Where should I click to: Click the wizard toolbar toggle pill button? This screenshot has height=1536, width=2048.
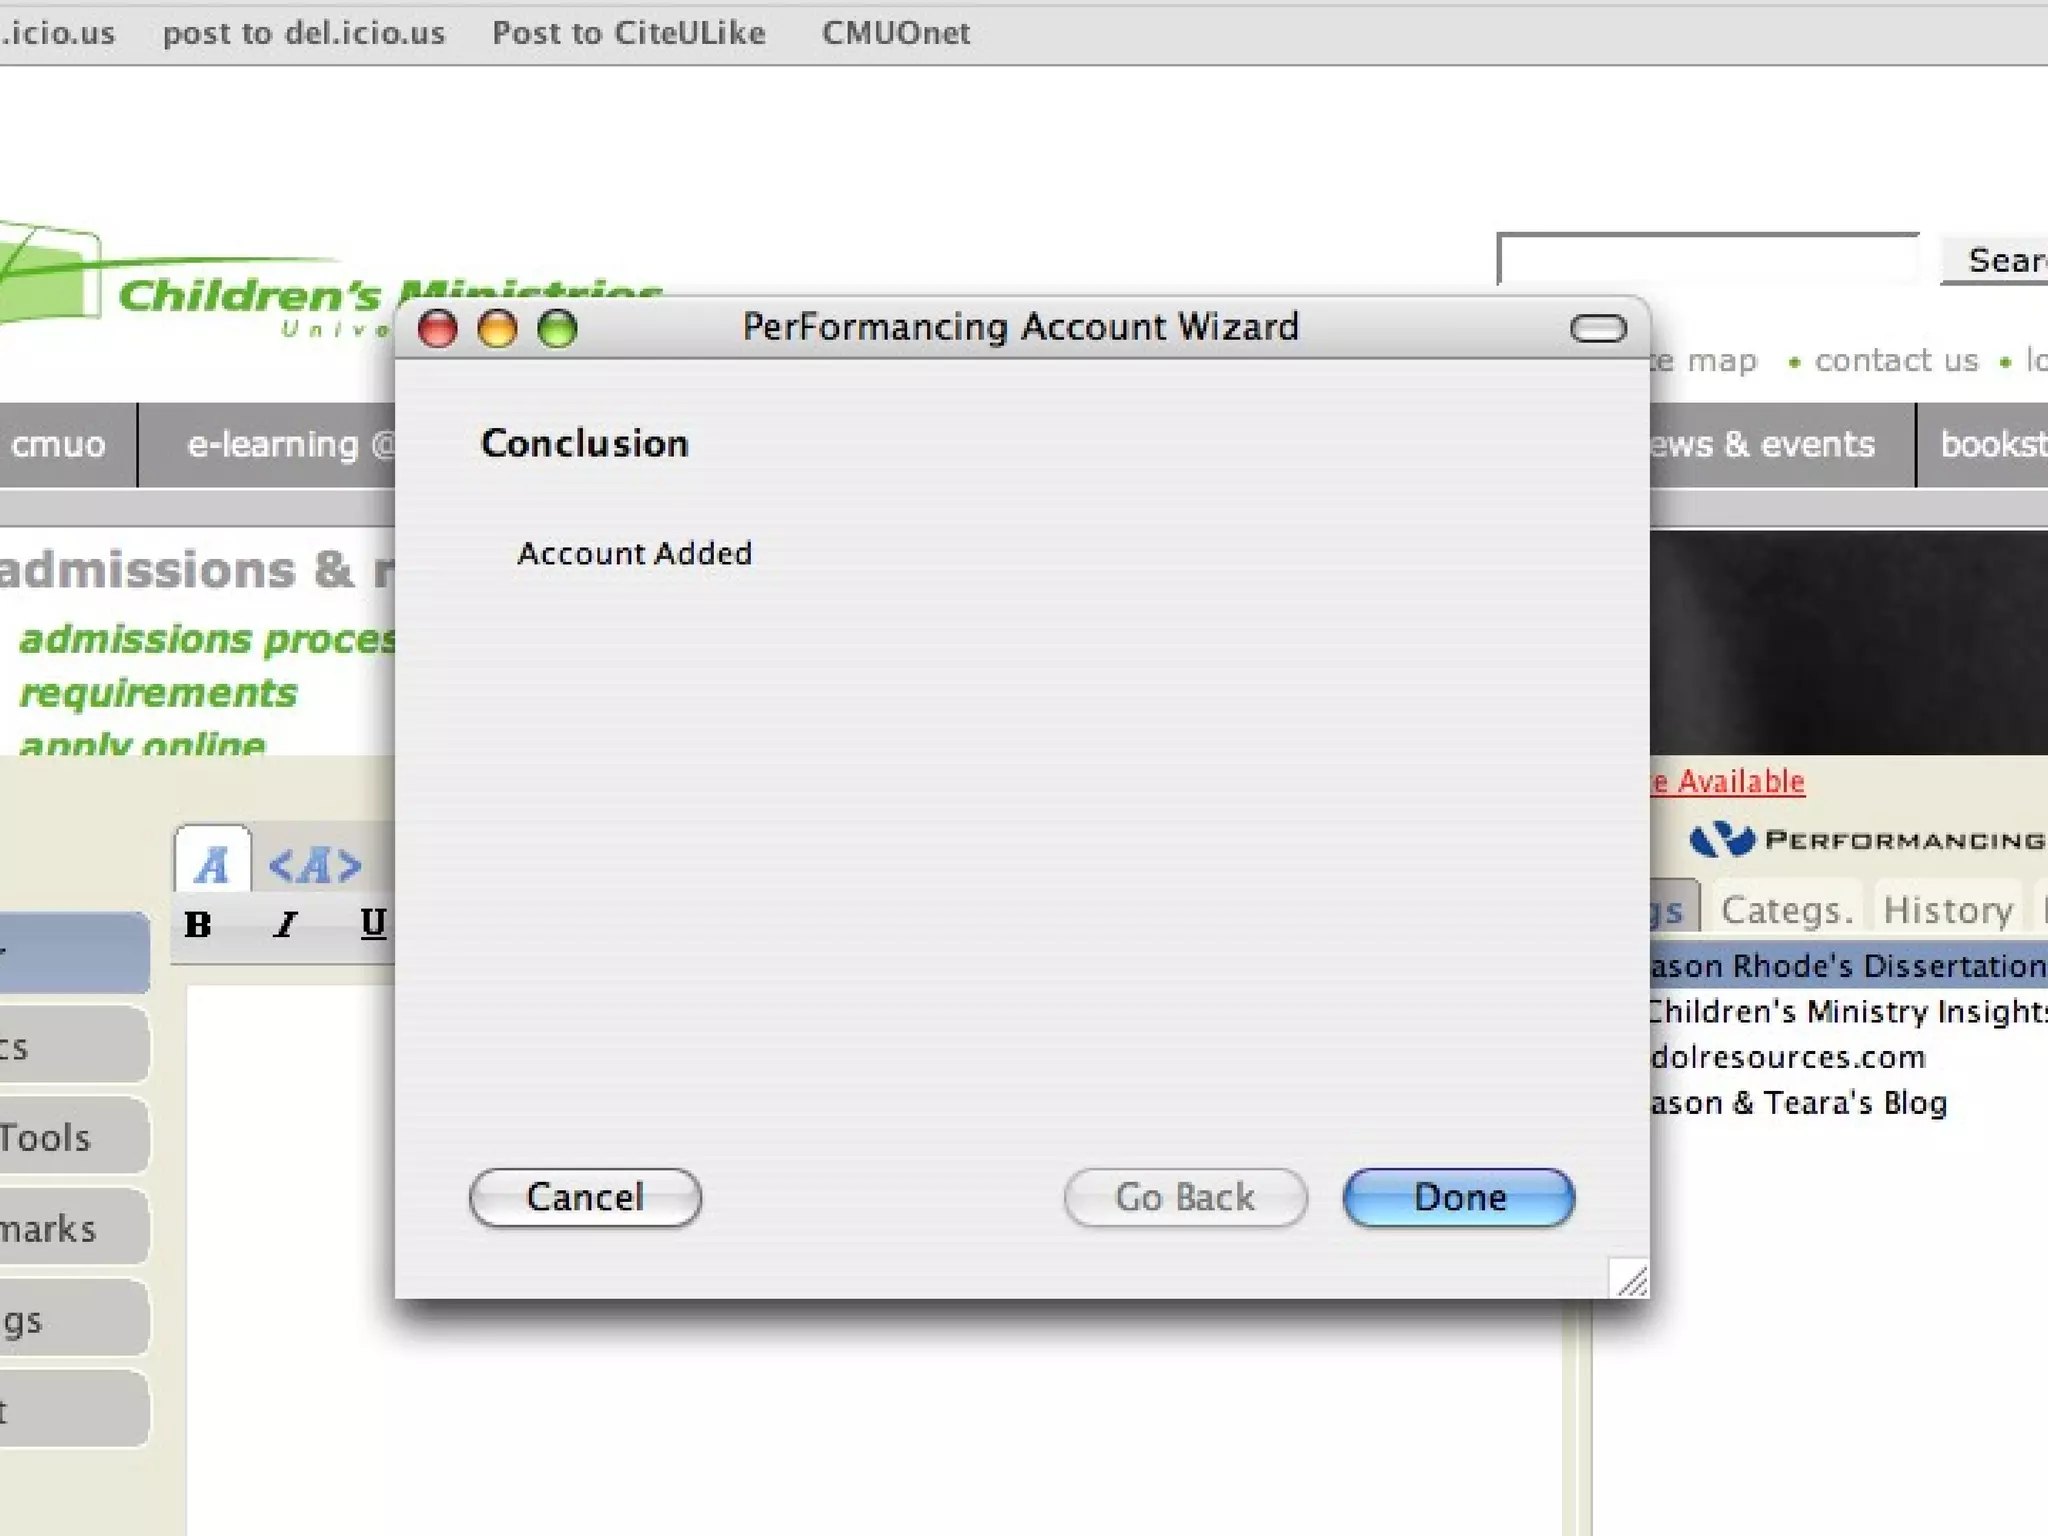point(1598,328)
